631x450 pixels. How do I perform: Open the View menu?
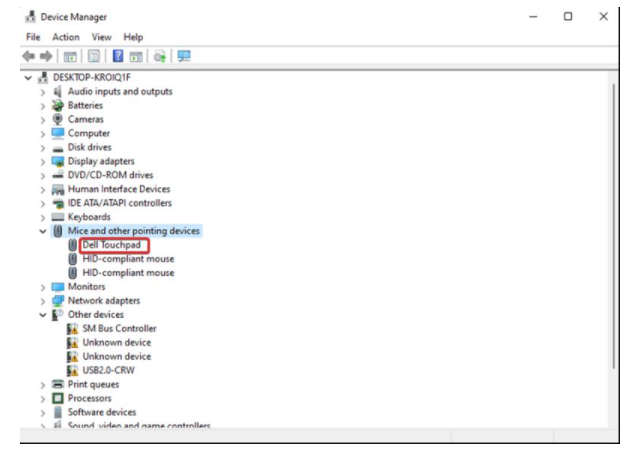click(101, 38)
